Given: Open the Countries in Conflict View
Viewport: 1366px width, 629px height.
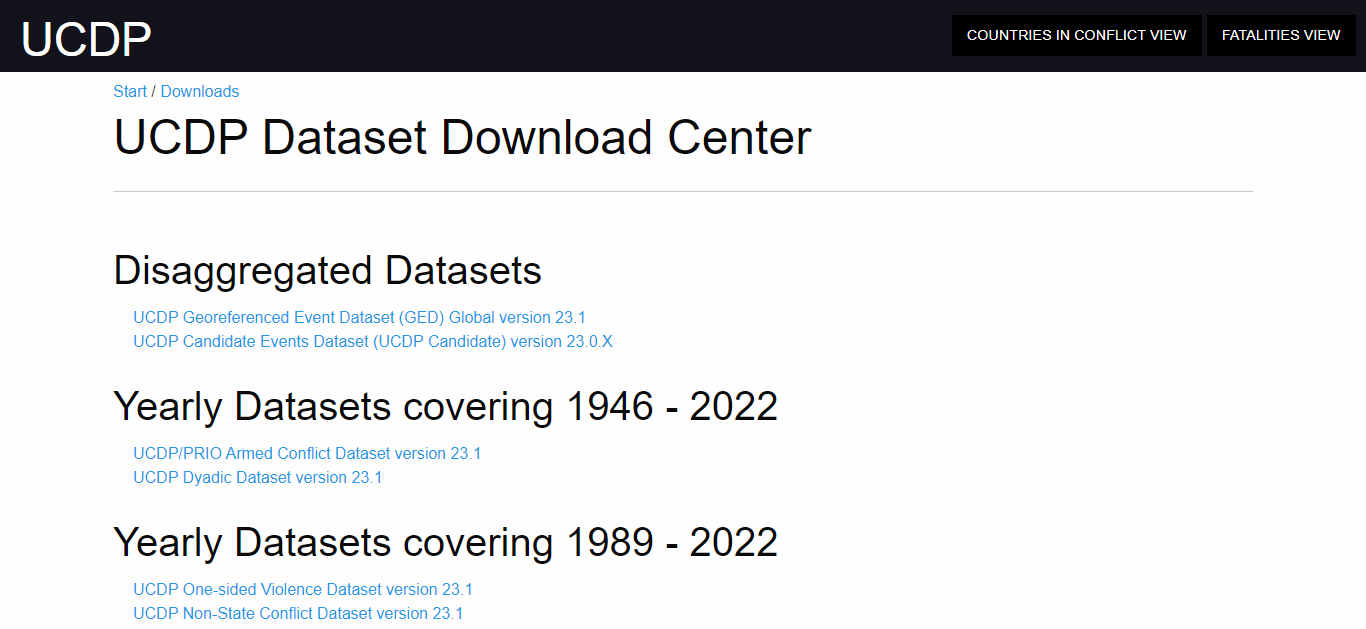Looking at the screenshot, I should 1076,35.
